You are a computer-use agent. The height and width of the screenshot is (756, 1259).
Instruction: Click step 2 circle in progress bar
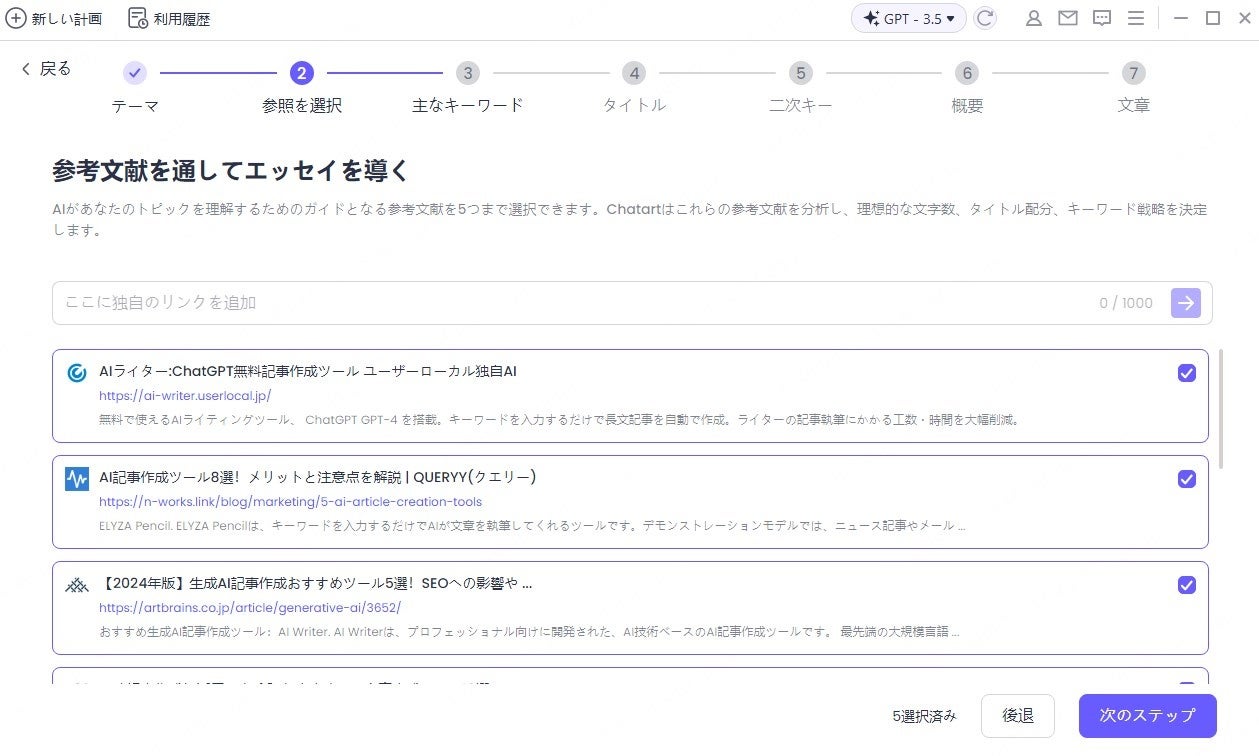(x=301, y=73)
